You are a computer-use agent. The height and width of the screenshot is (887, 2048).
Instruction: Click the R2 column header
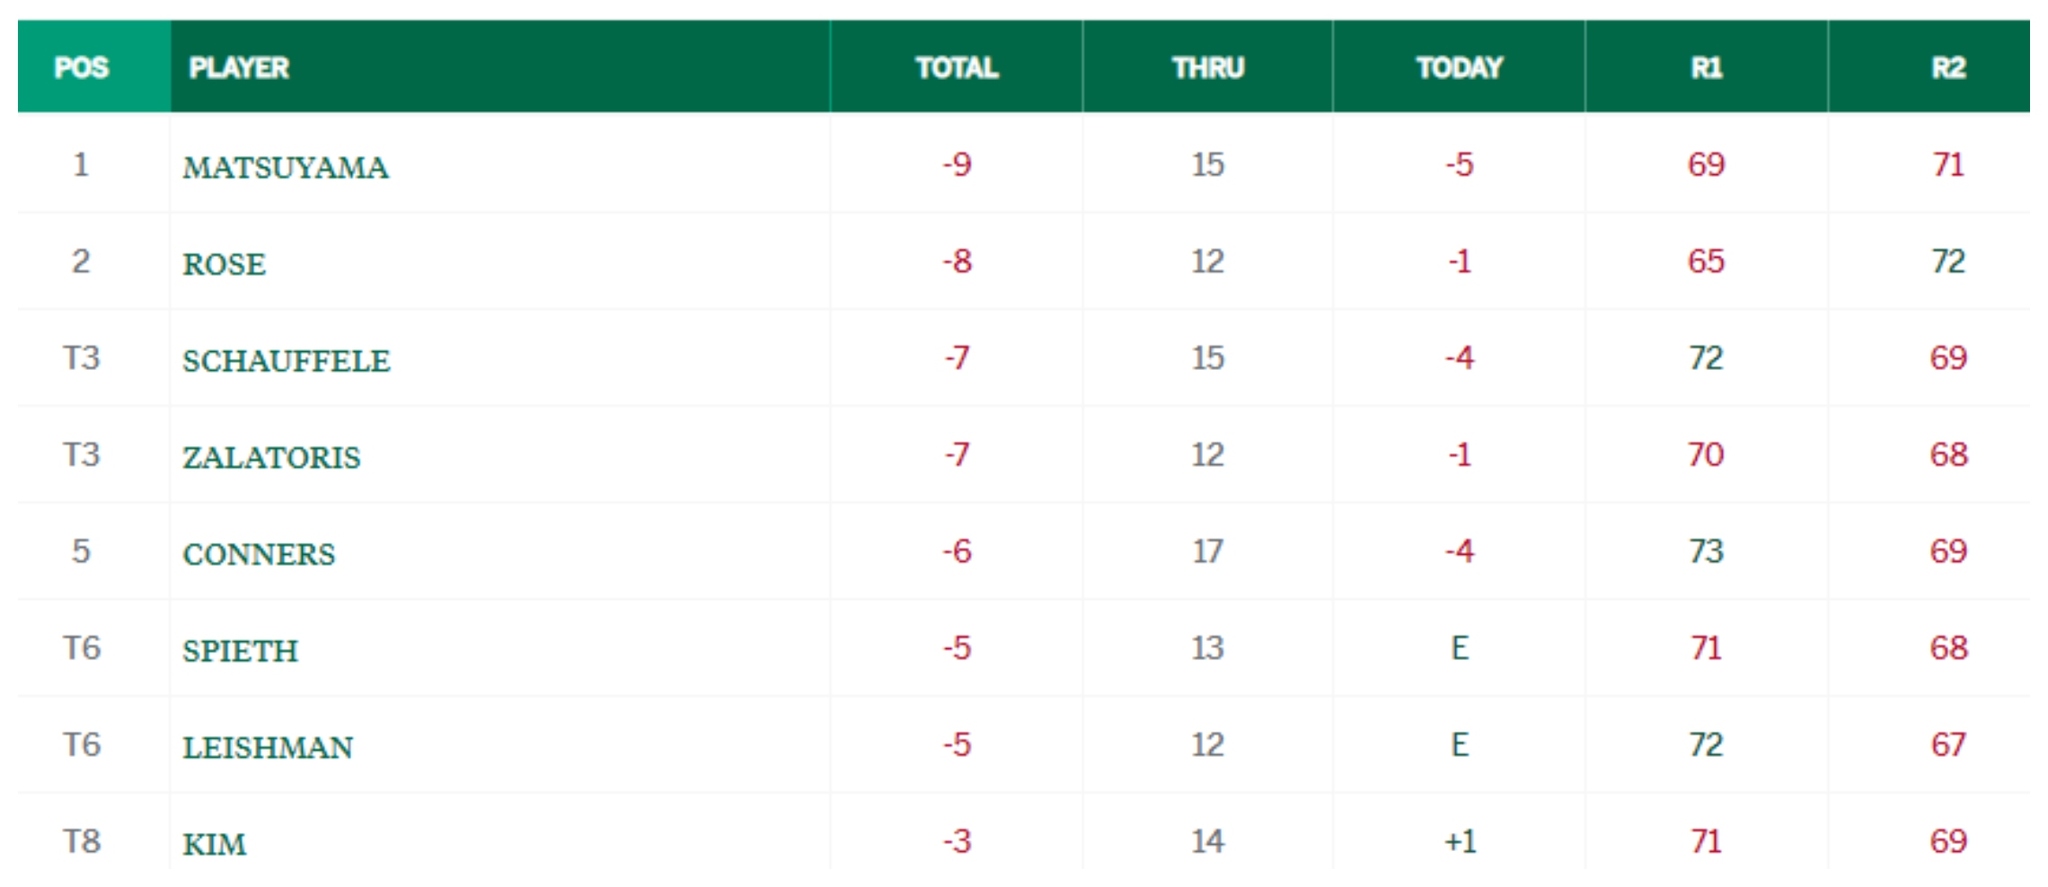(x=1948, y=67)
